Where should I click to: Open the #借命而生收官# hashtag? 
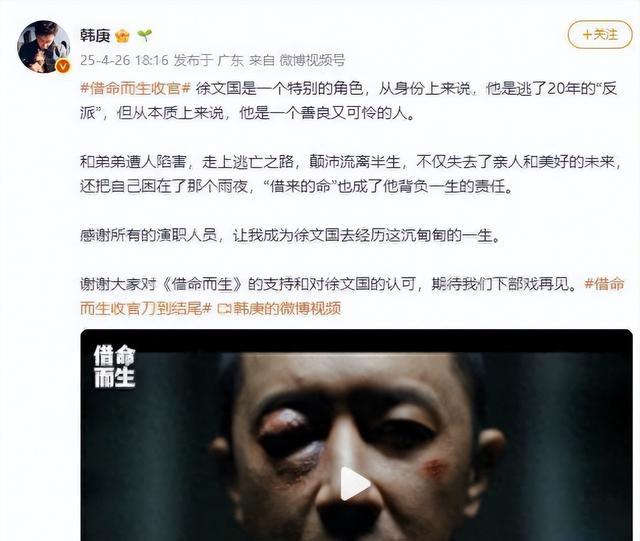[136, 88]
